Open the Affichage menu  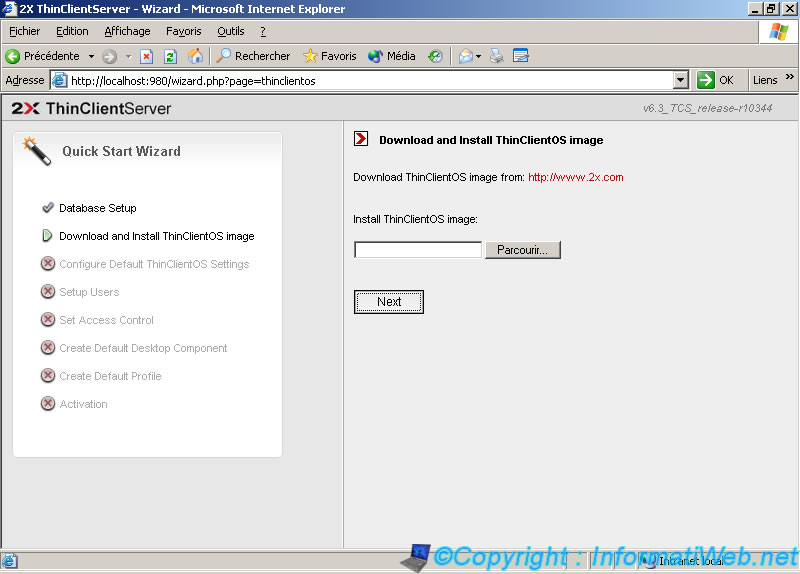pos(127,31)
